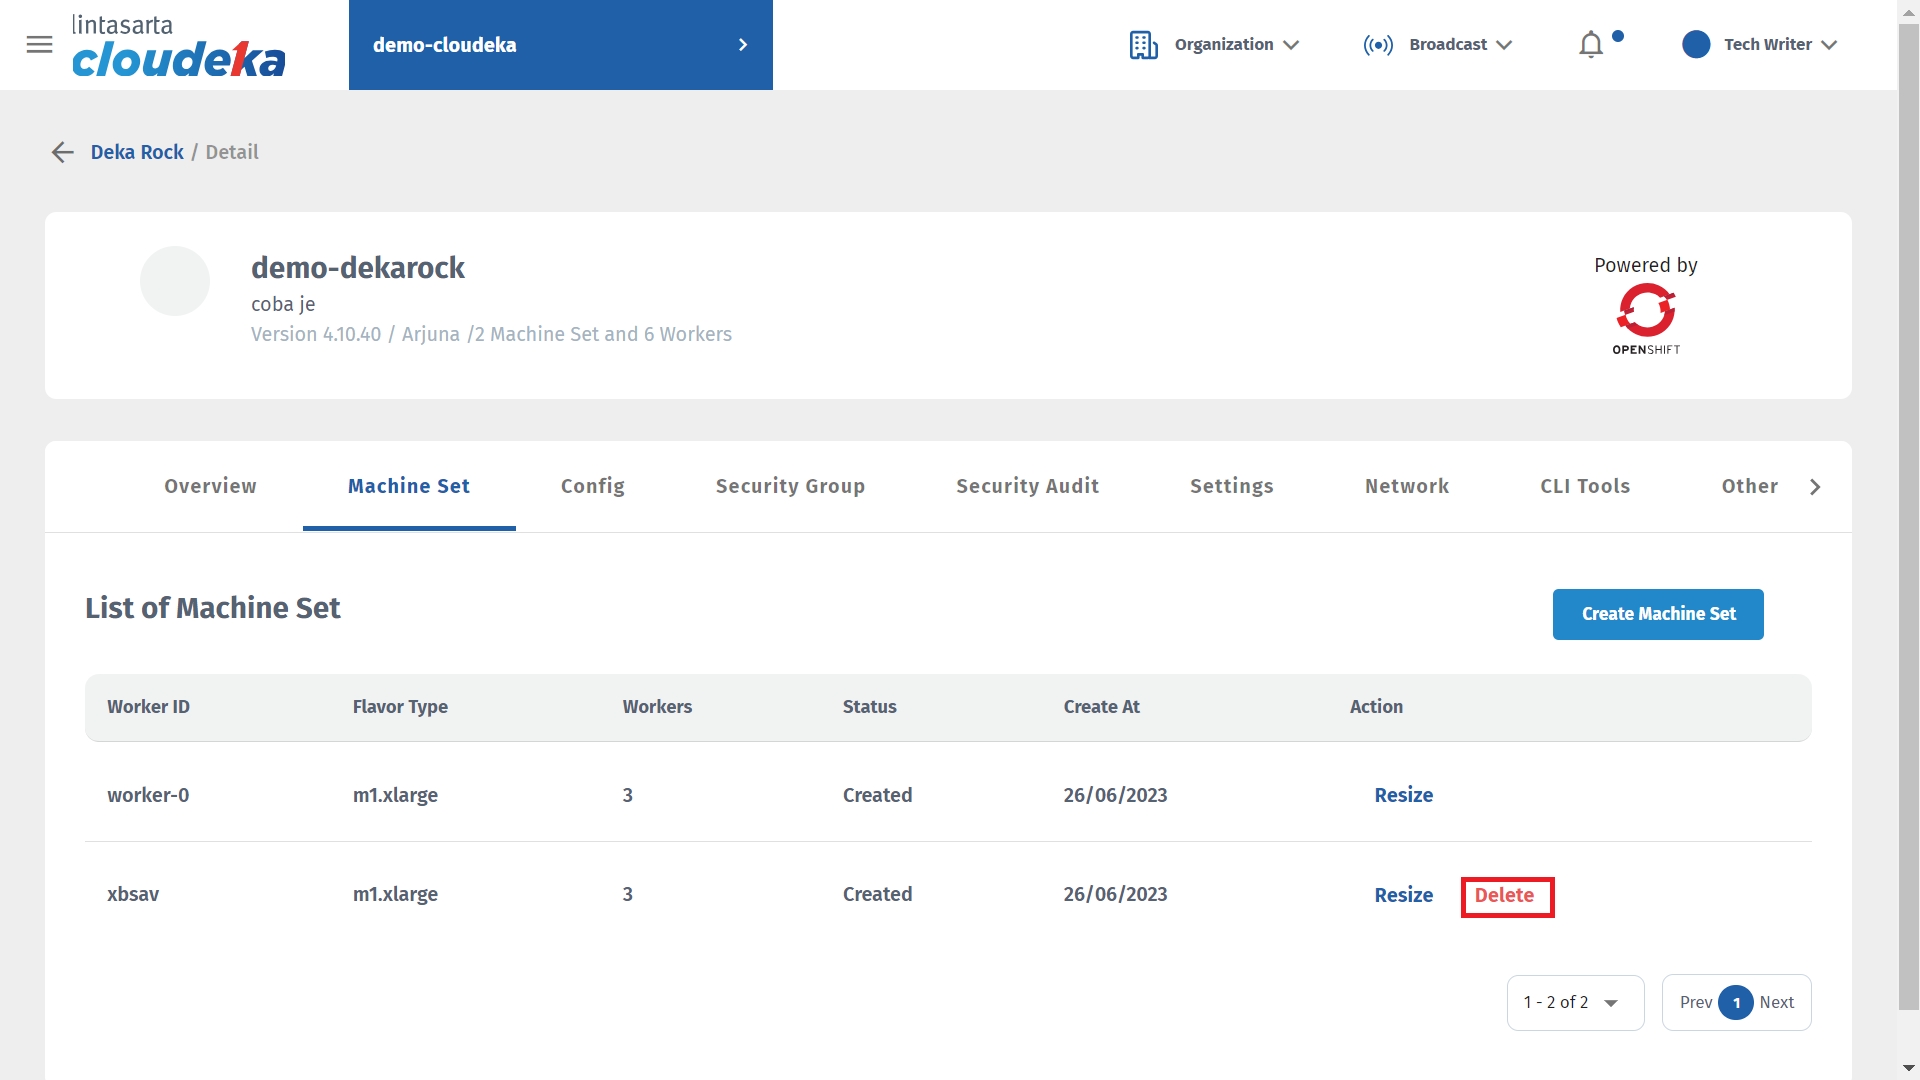Click the Tech Writer avatar circle
The width and height of the screenshot is (1920, 1080).
tap(1695, 45)
